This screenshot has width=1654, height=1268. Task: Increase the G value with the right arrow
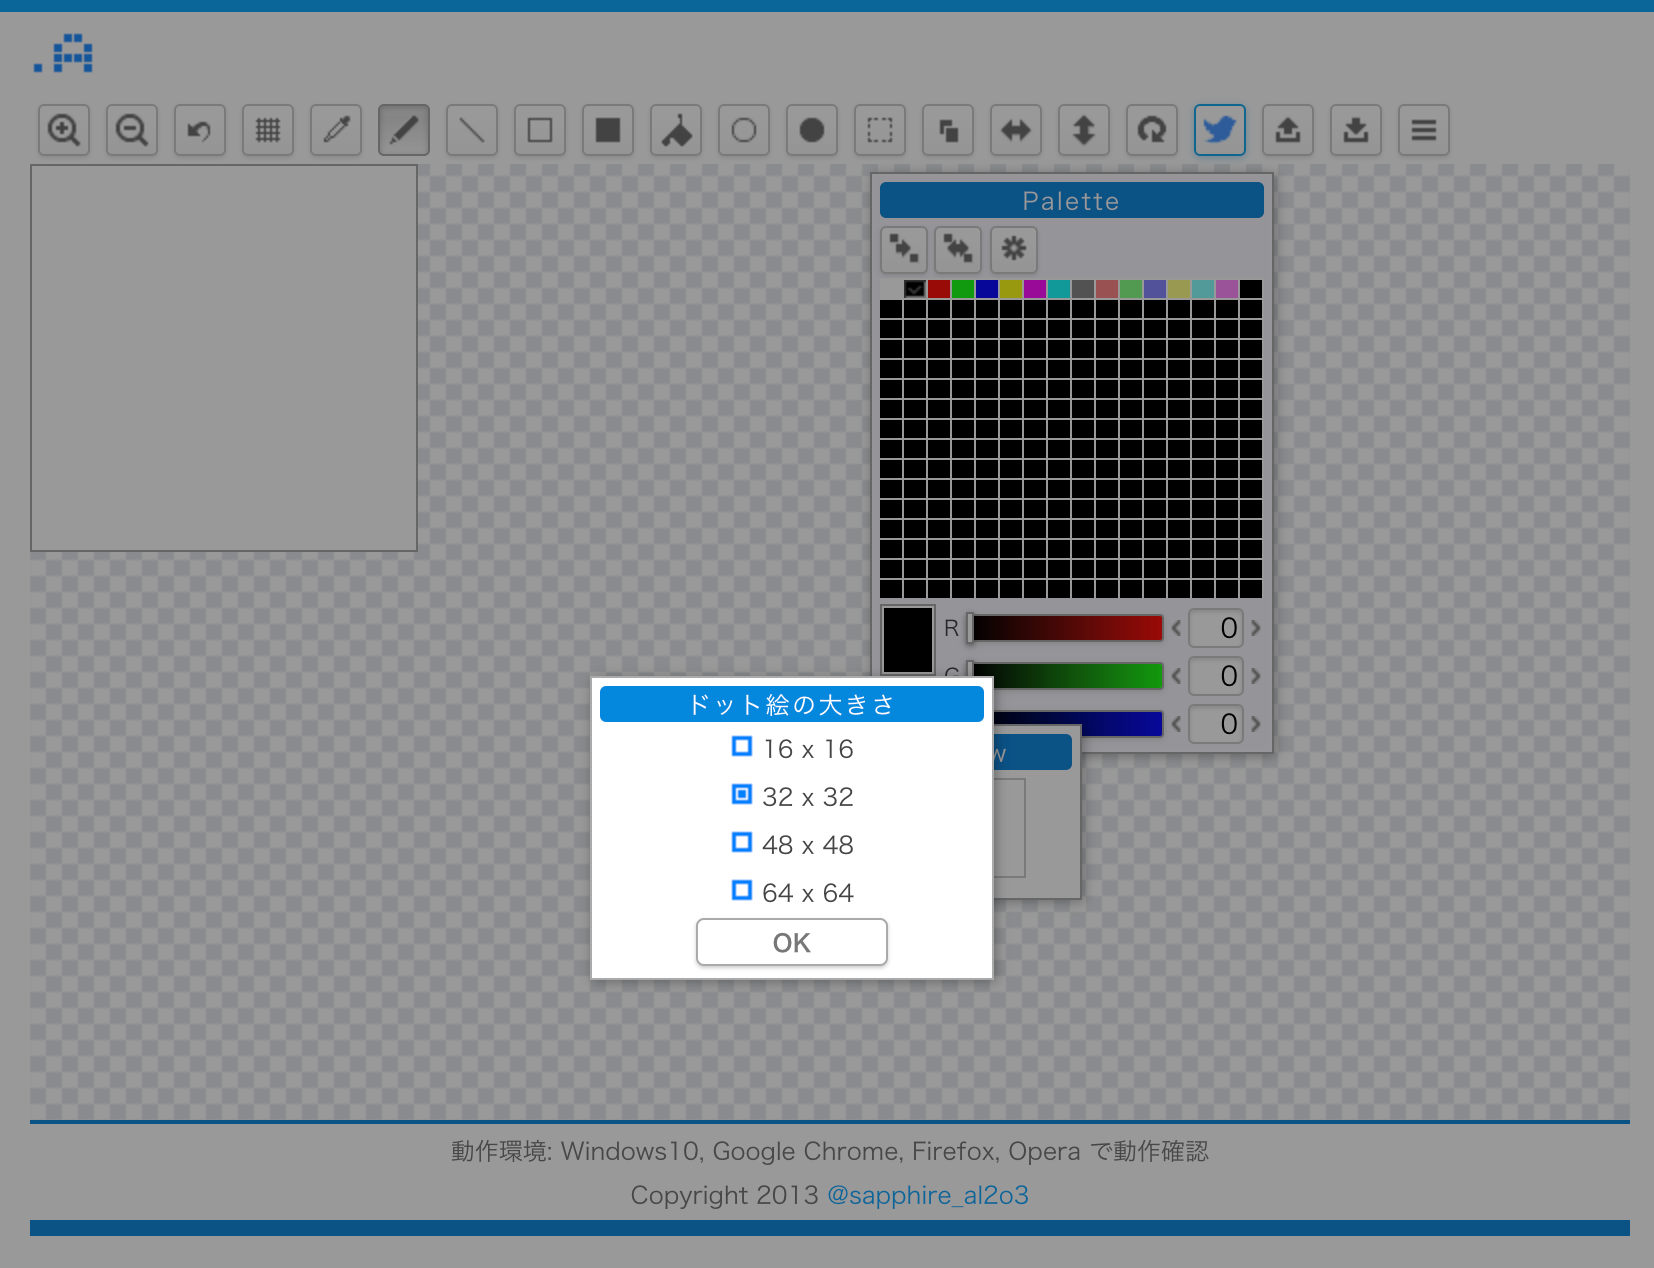click(1256, 676)
